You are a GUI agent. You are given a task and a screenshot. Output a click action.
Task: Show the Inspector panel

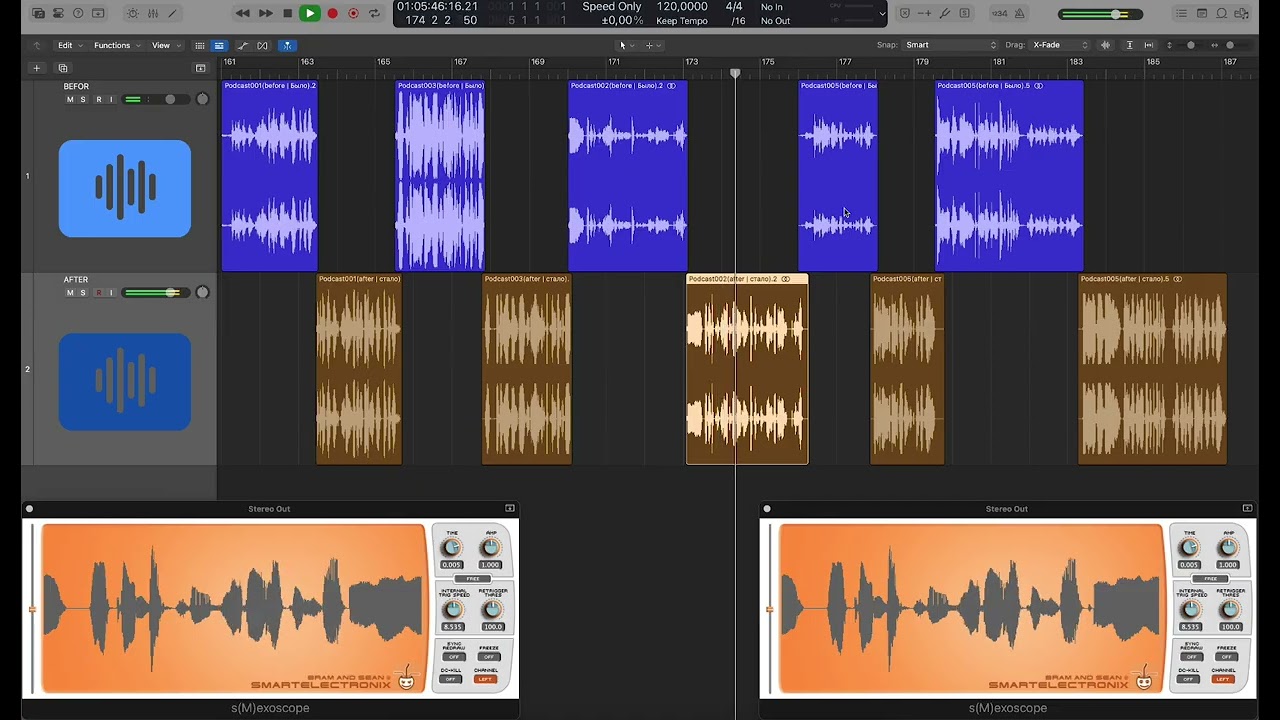point(58,14)
